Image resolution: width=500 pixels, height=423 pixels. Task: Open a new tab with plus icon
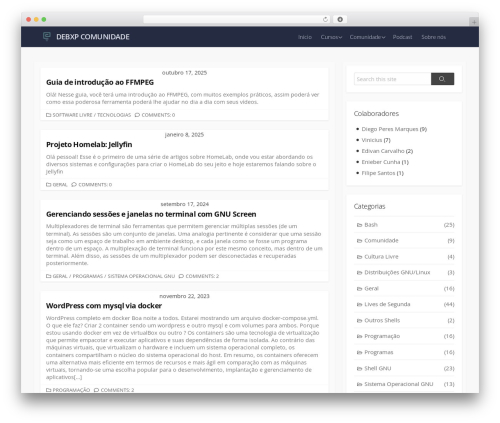[x=474, y=22]
